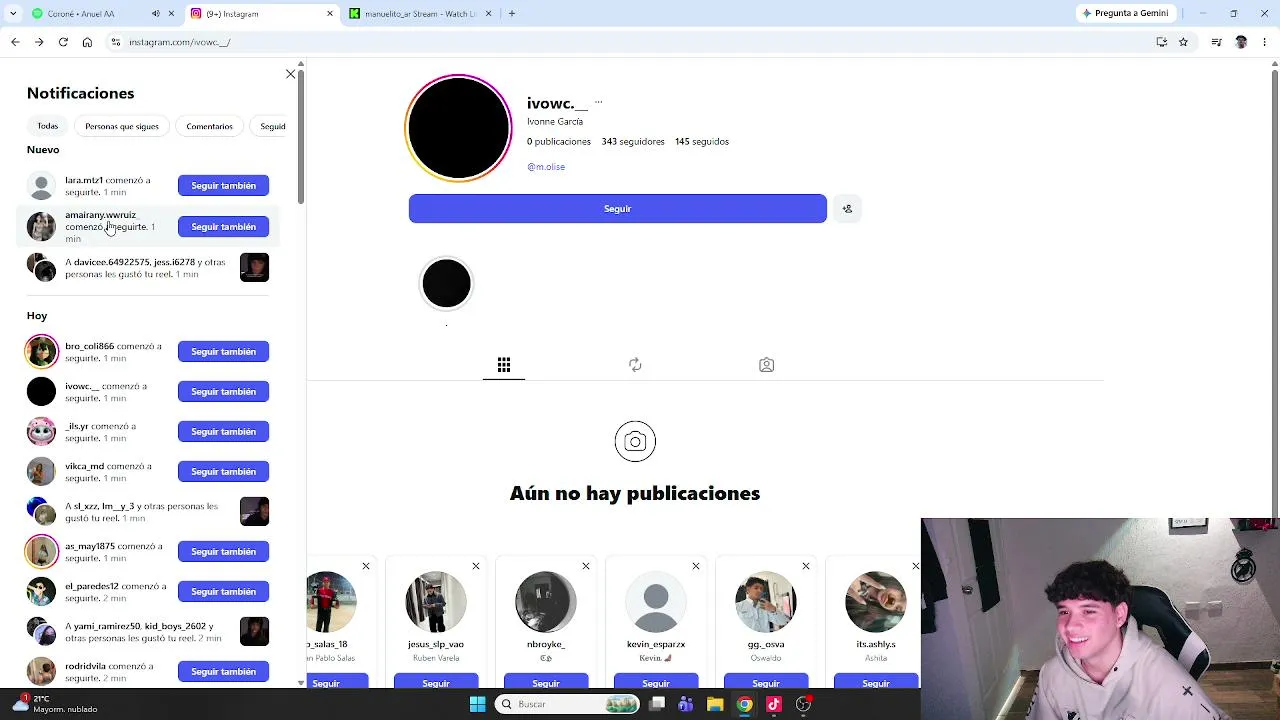This screenshot has height=720, width=1280.
Task: Bookmark this page with the star icon
Action: click(1183, 42)
